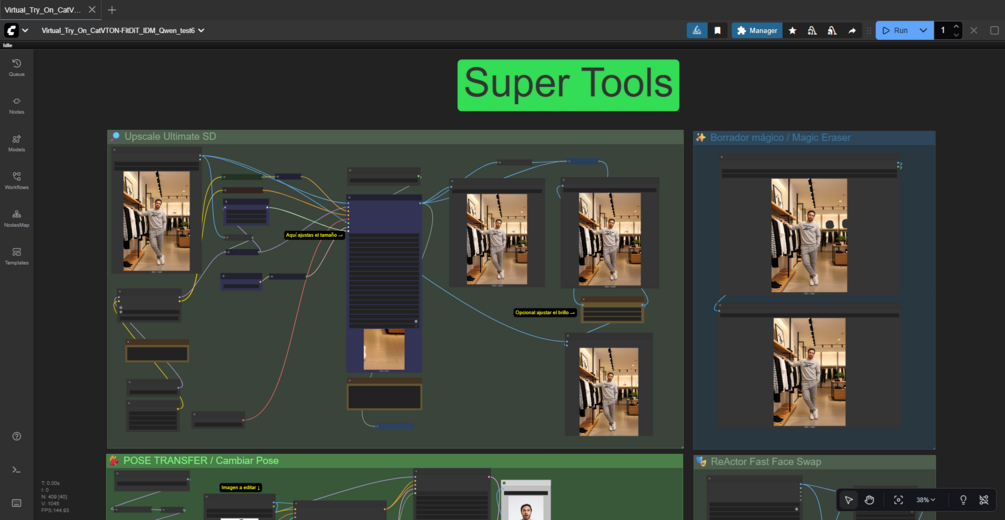Click top Magic Eraser image preview
The width and height of the screenshot is (1005, 520).
(809, 235)
